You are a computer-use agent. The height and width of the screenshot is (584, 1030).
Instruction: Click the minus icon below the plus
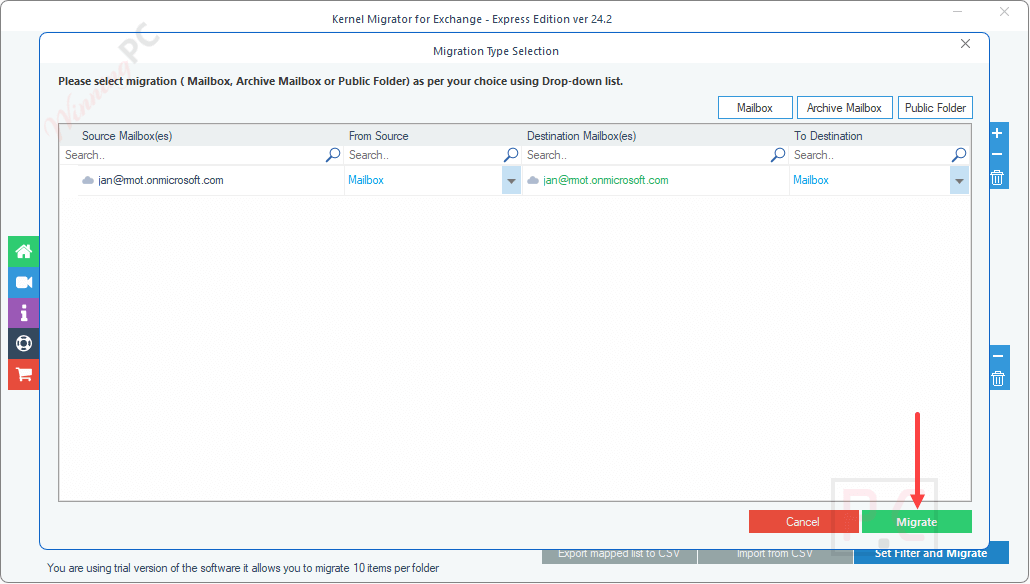(997, 154)
